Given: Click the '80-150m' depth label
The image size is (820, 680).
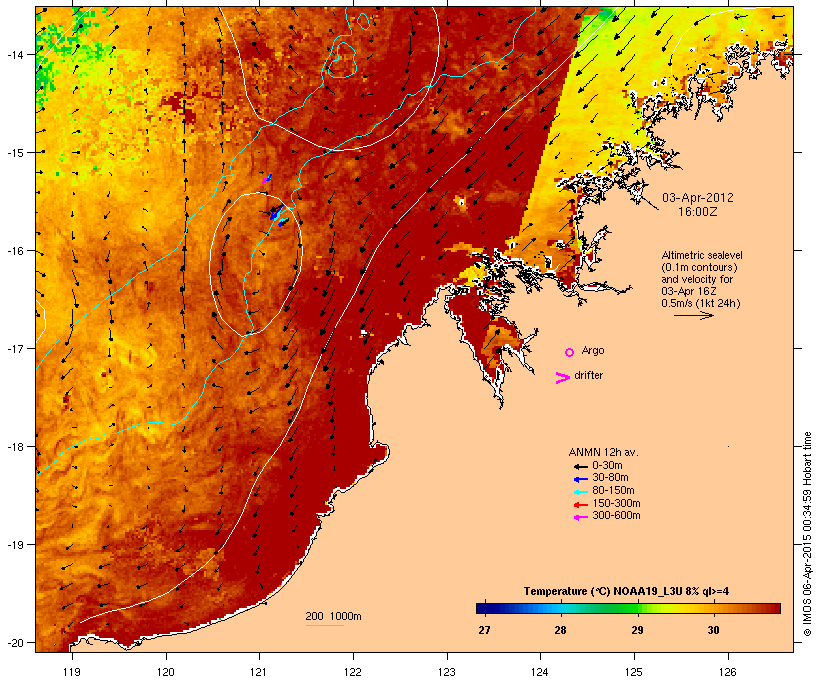Looking at the screenshot, I should tap(613, 491).
